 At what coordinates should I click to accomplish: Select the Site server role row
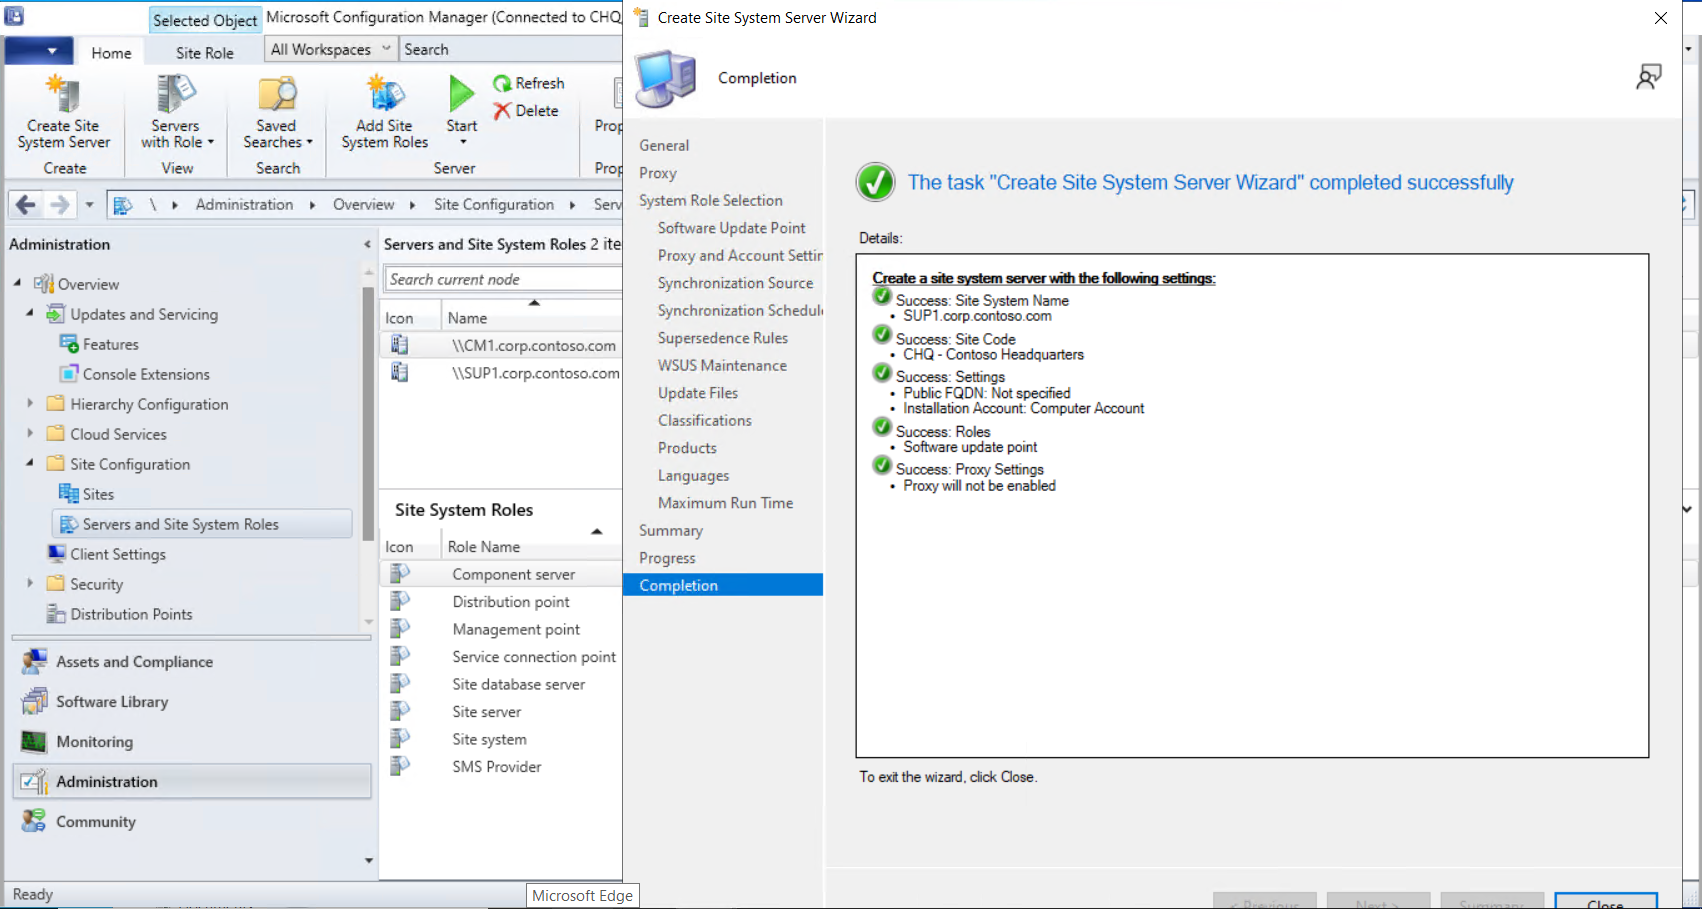(x=501, y=712)
